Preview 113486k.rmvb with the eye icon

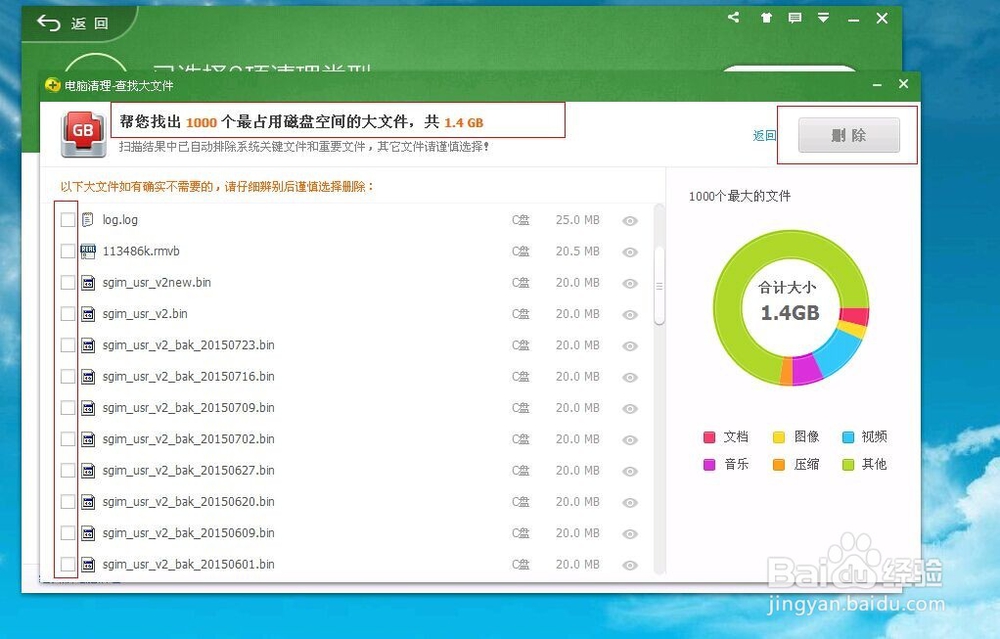[x=630, y=251]
